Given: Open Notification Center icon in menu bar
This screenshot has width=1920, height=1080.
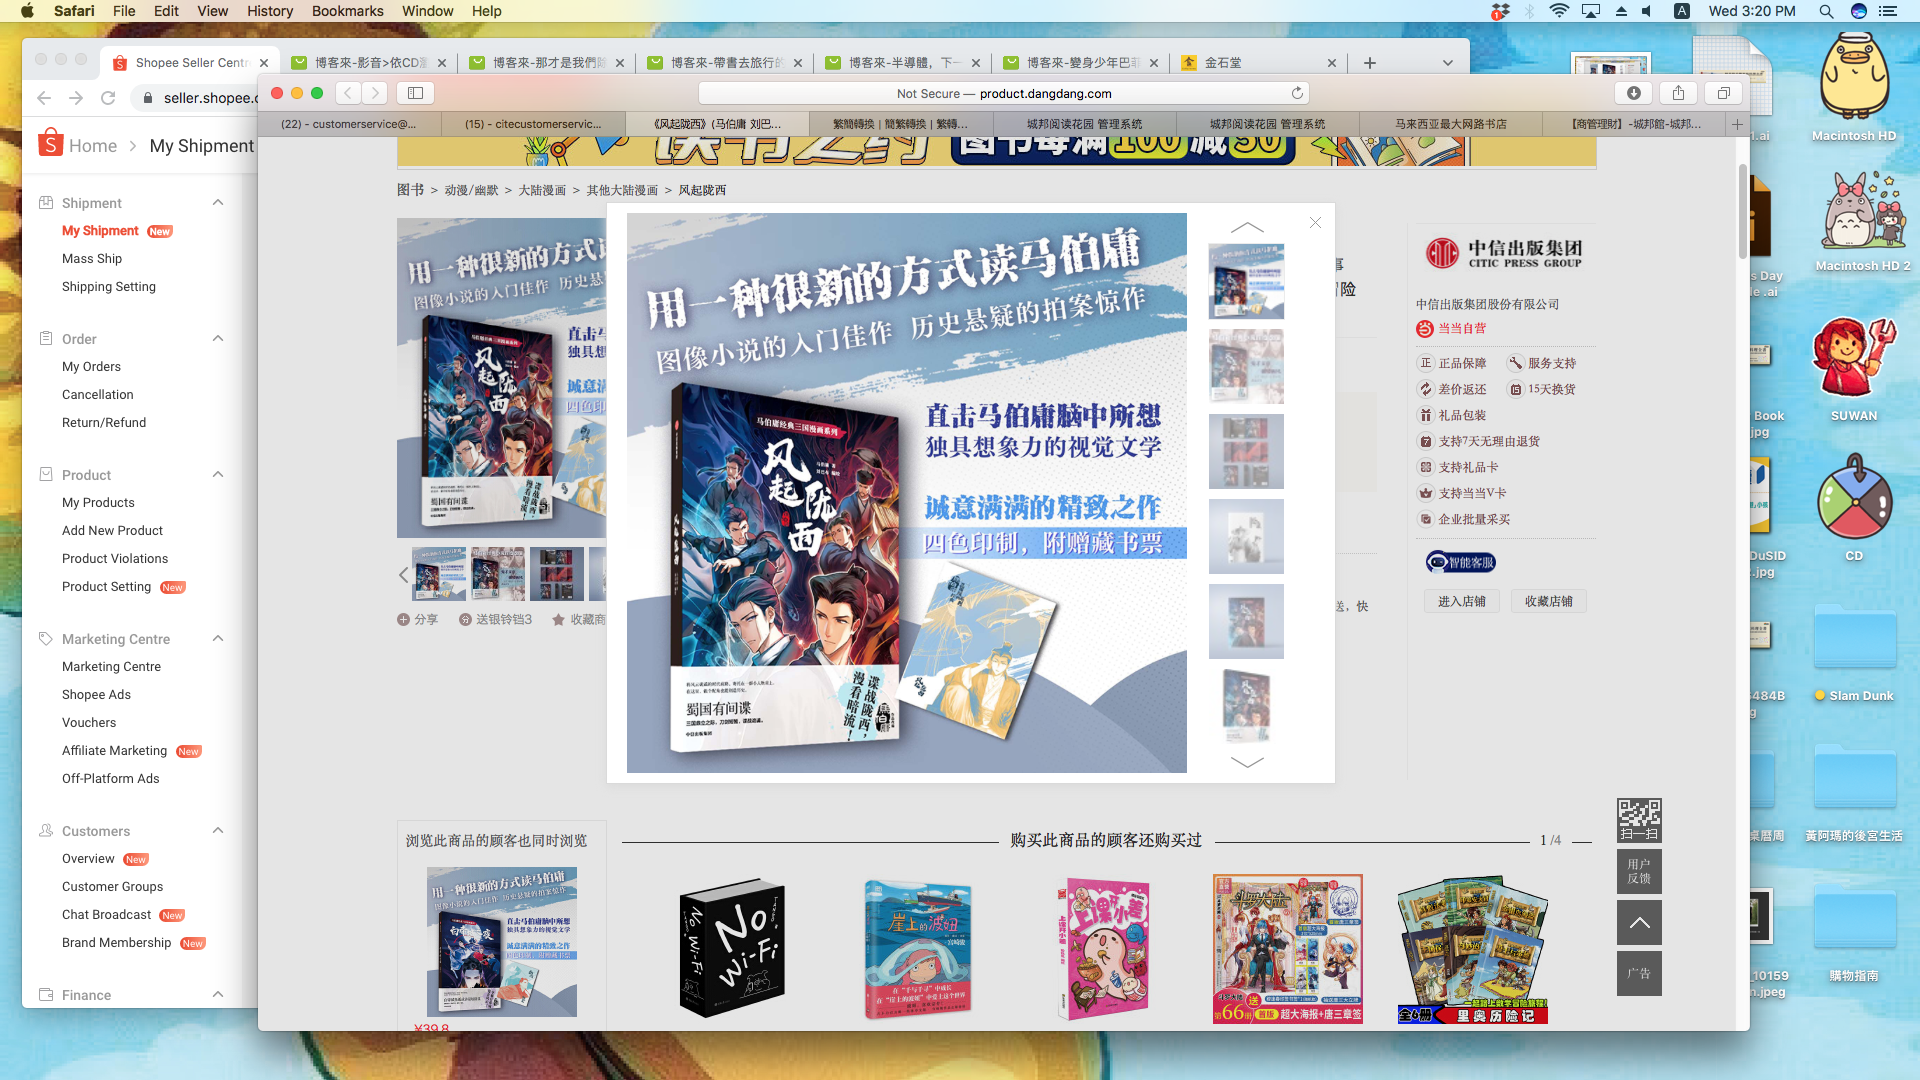Looking at the screenshot, I should coord(1888,11).
